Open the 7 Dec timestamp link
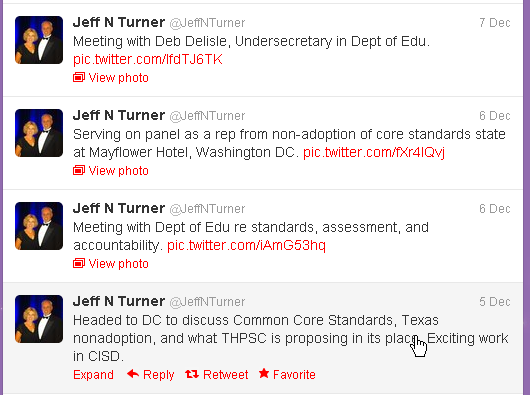This screenshot has width=530, height=395. [x=495, y=23]
